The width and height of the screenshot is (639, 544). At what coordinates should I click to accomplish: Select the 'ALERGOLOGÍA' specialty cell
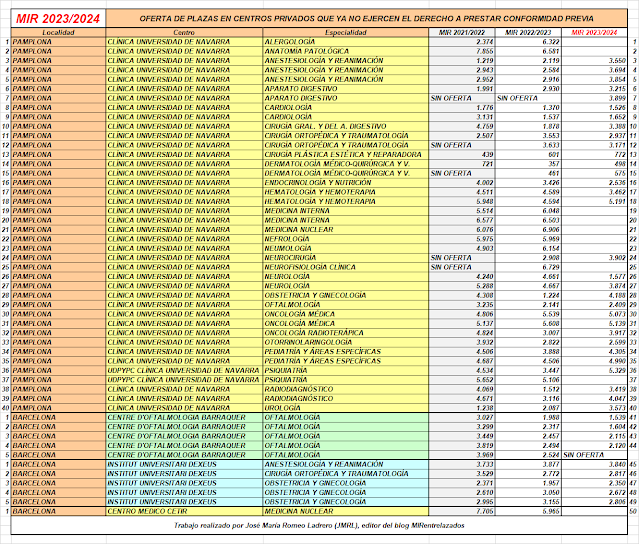coord(346,42)
